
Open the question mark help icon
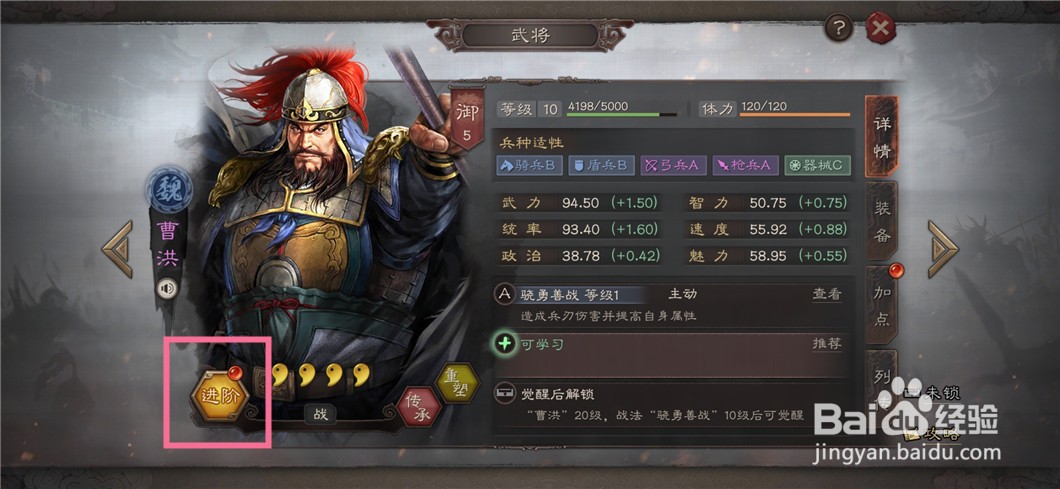pos(839,28)
